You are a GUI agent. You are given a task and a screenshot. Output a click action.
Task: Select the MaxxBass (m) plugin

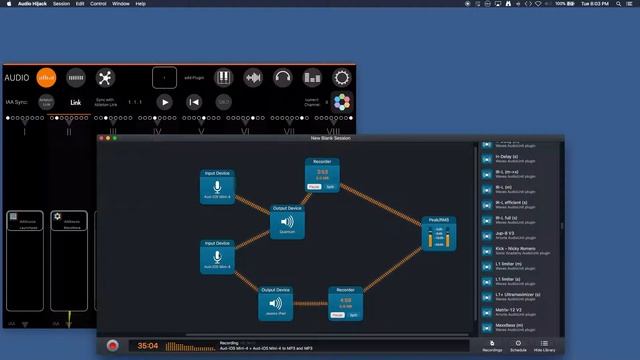click(x=520, y=327)
